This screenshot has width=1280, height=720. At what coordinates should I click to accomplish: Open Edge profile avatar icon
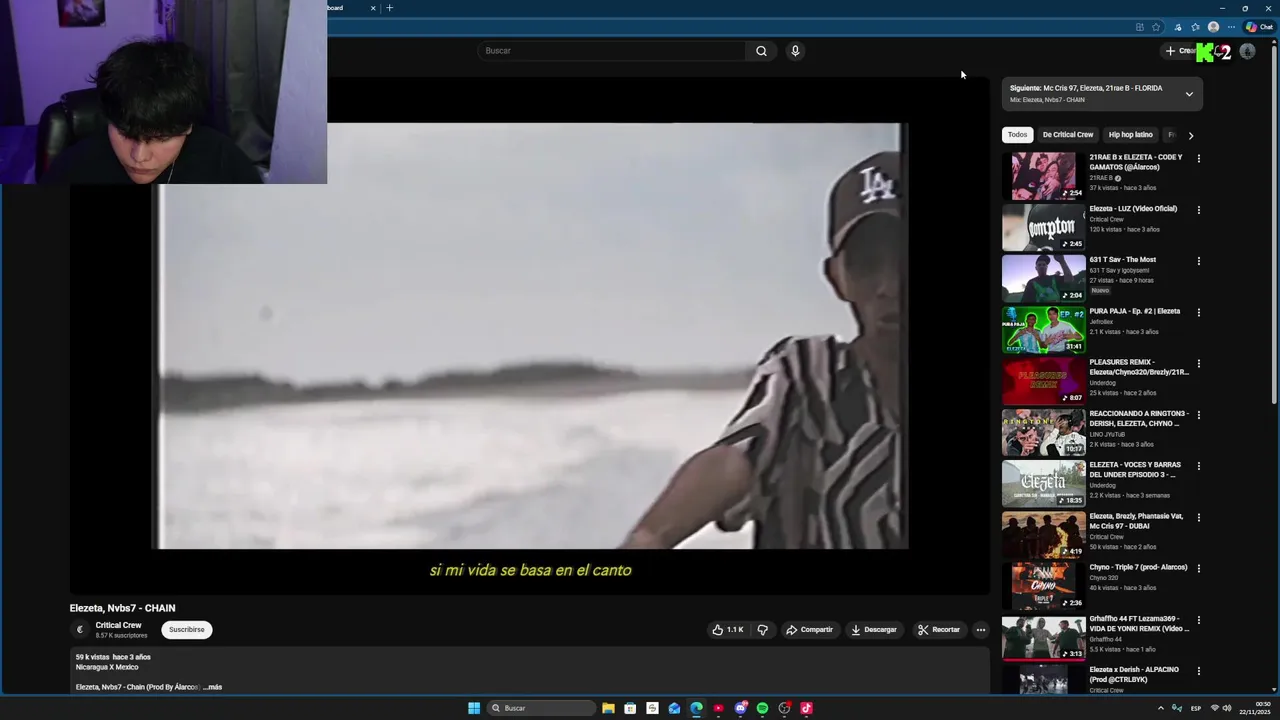1213,27
